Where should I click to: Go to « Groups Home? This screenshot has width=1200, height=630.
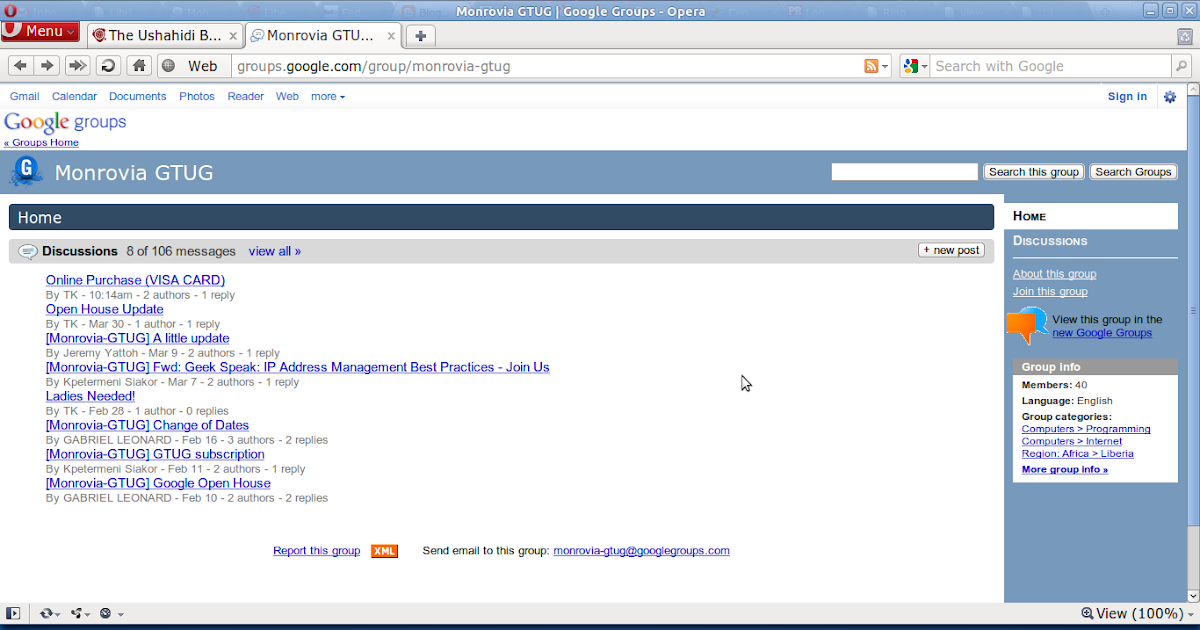click(x=41, y=143)
